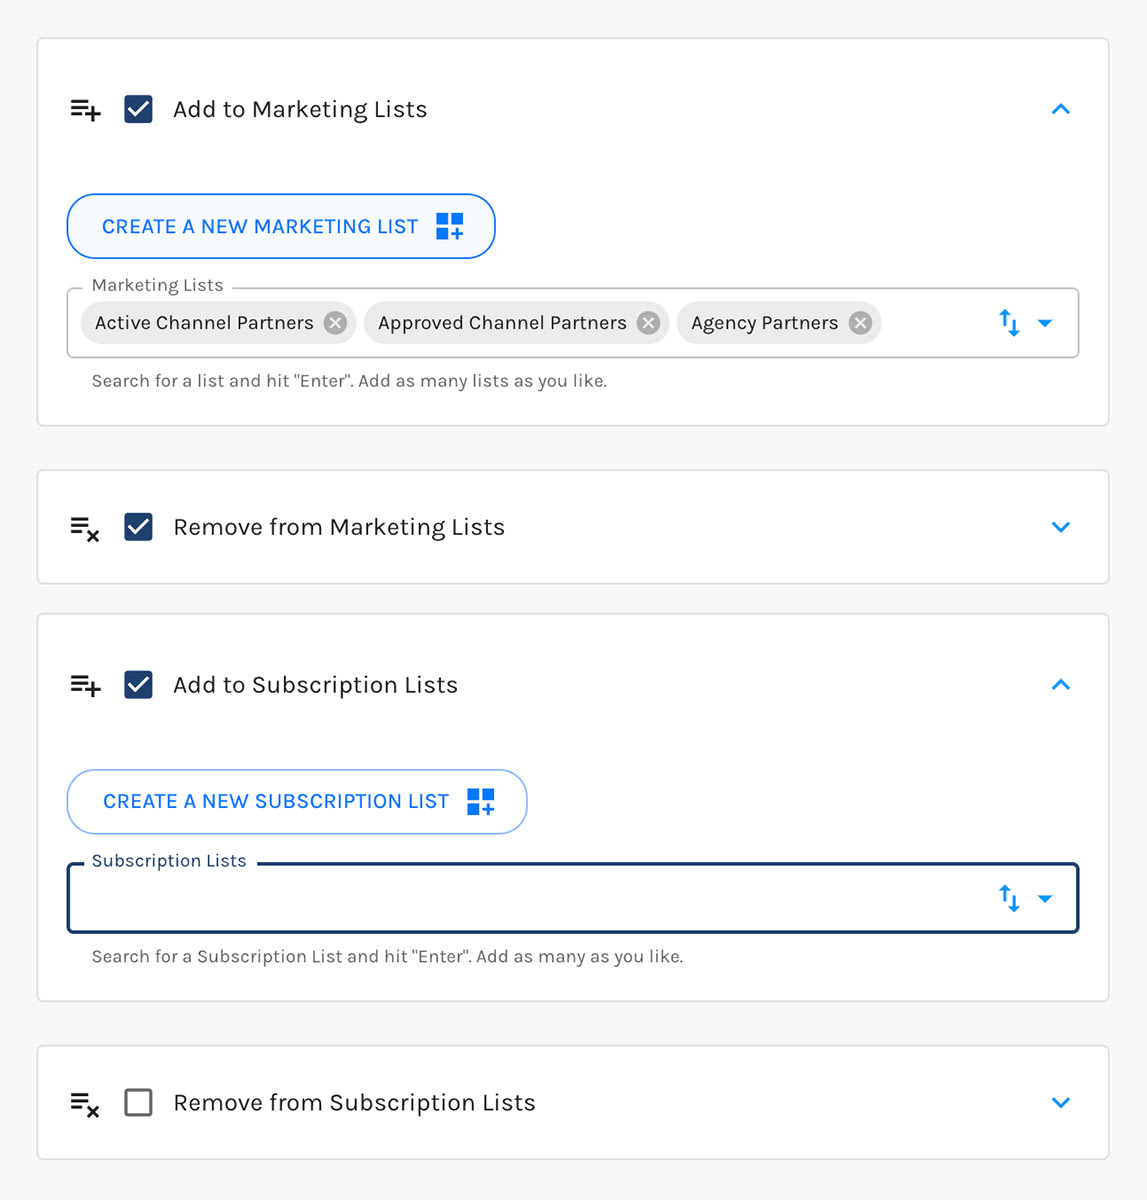Click the add-to-list icon beside Add to Marketing Lists
1147x1200 pixels.
pos(85,109)
